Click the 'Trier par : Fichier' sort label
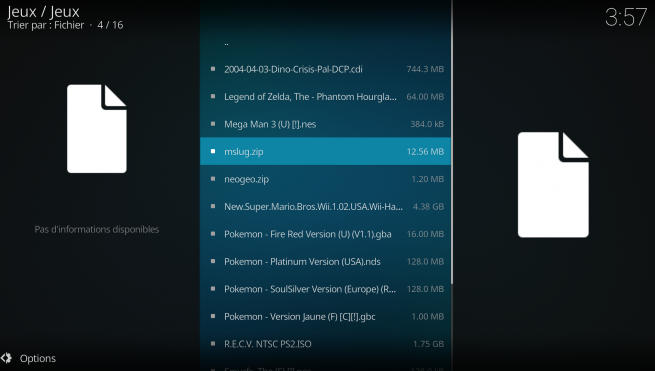Image resolution: width=655 pixels, height=371 pixels. (x=46, y=25)
